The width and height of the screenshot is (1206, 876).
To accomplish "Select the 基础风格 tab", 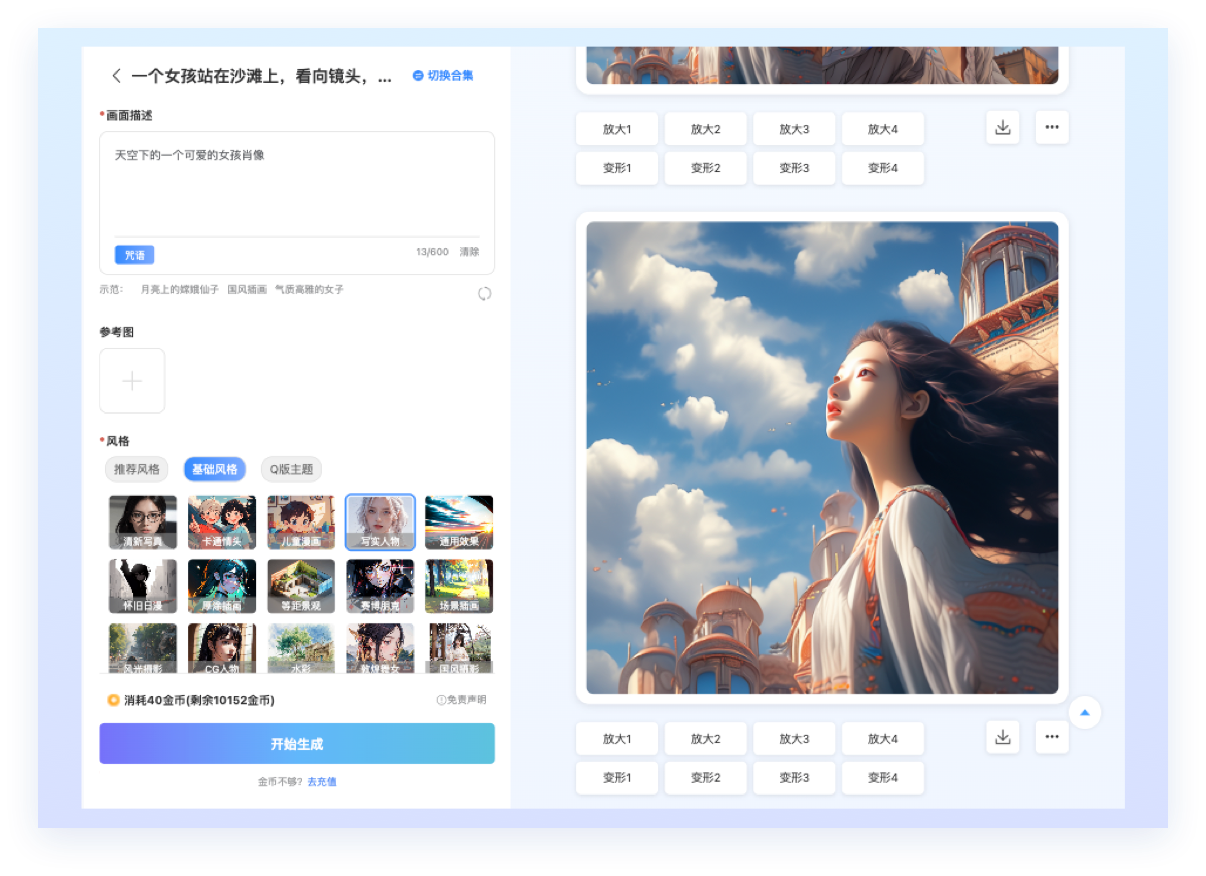I will pos(214,469).
